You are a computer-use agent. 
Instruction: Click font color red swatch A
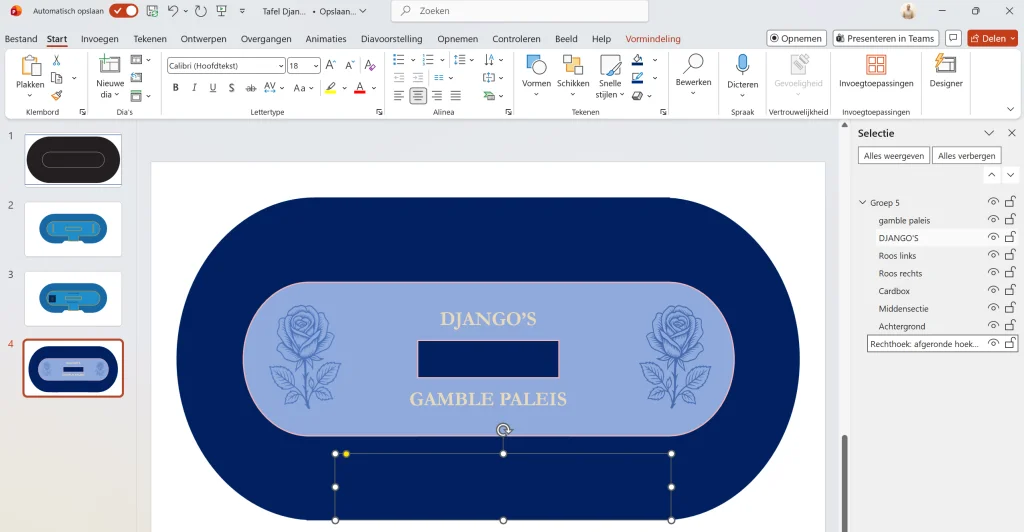pos(360,87)
